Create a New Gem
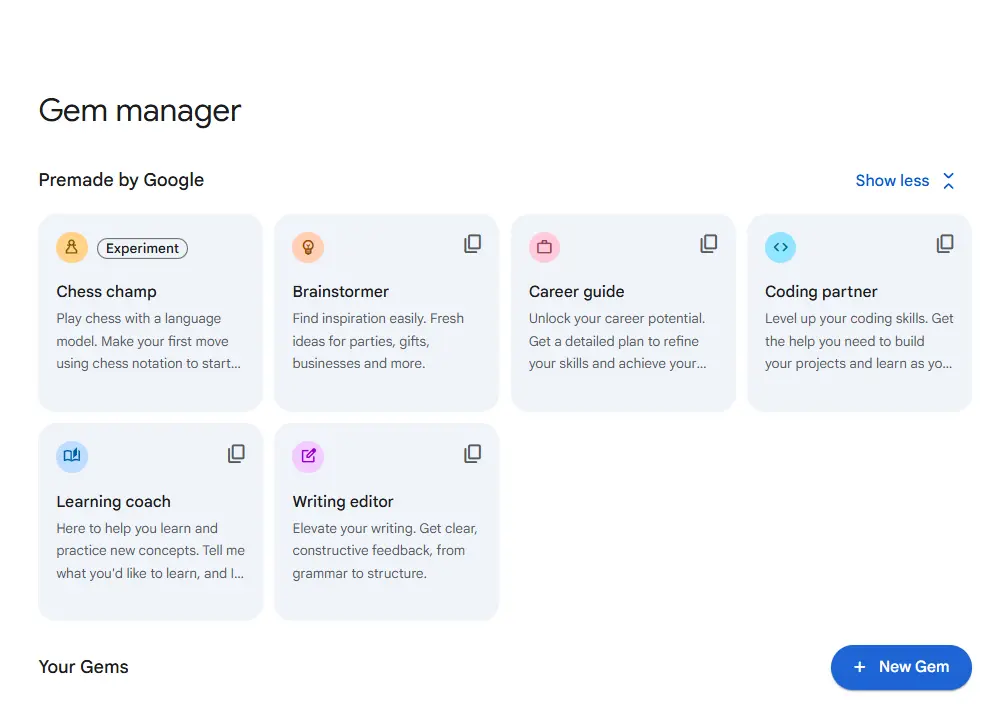 (901, 667)
